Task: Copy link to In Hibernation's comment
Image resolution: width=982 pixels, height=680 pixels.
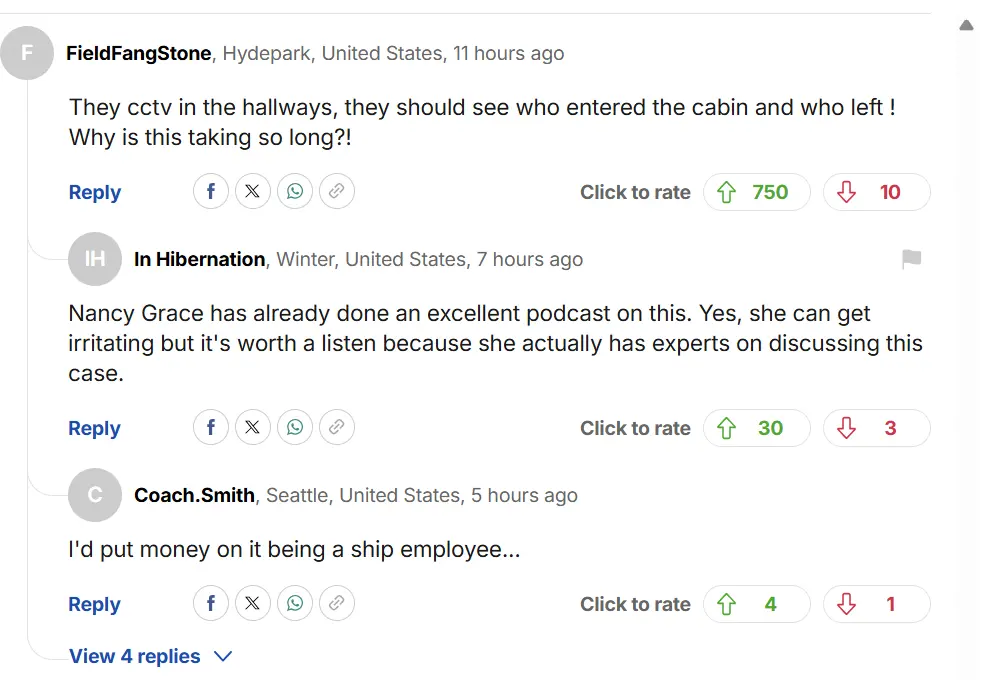Action: 337,428
